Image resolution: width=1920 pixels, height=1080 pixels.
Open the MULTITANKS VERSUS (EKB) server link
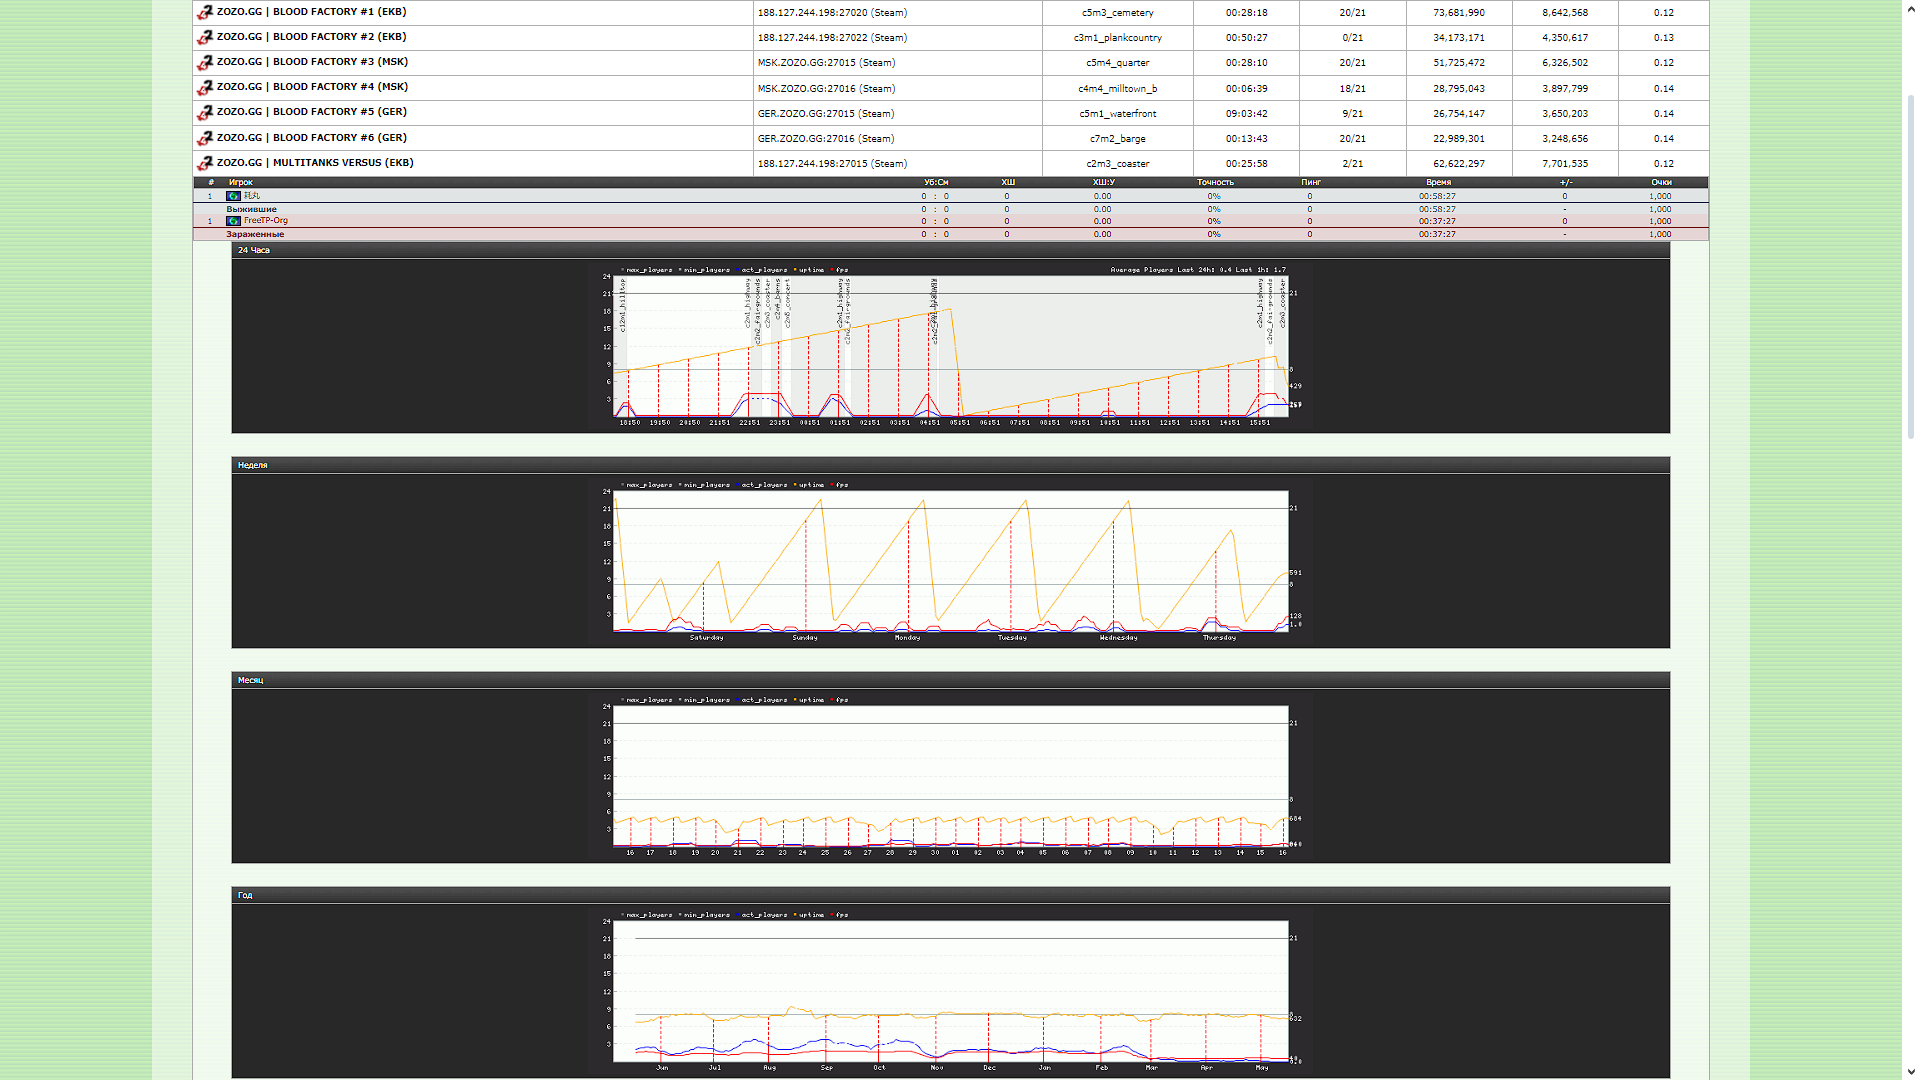pos(315,163)
